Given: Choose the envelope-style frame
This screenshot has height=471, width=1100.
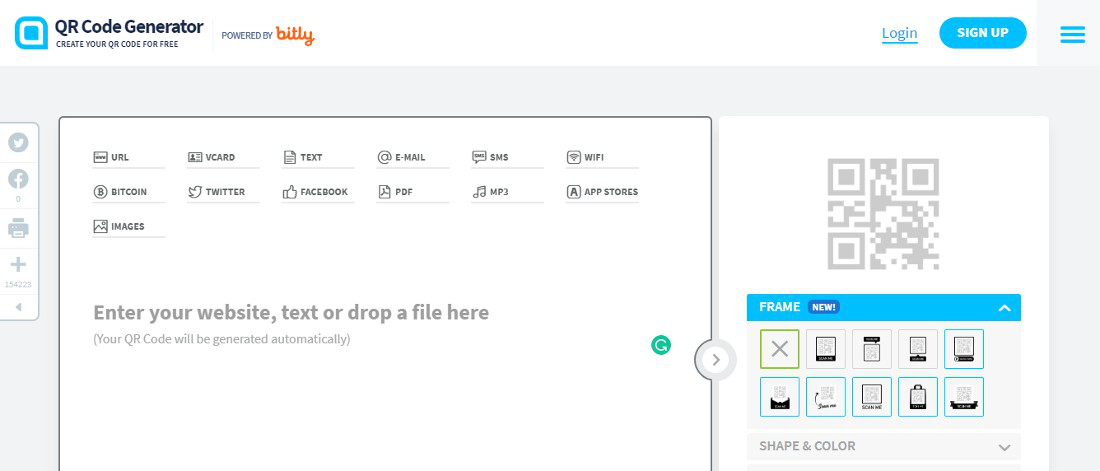Looking at the screenshot, I should pos(779,397).
